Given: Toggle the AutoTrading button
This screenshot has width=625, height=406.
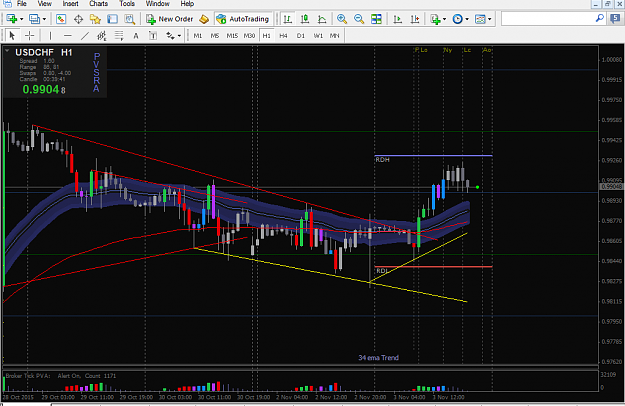Looking at the screenshot, I should [243, 19].
